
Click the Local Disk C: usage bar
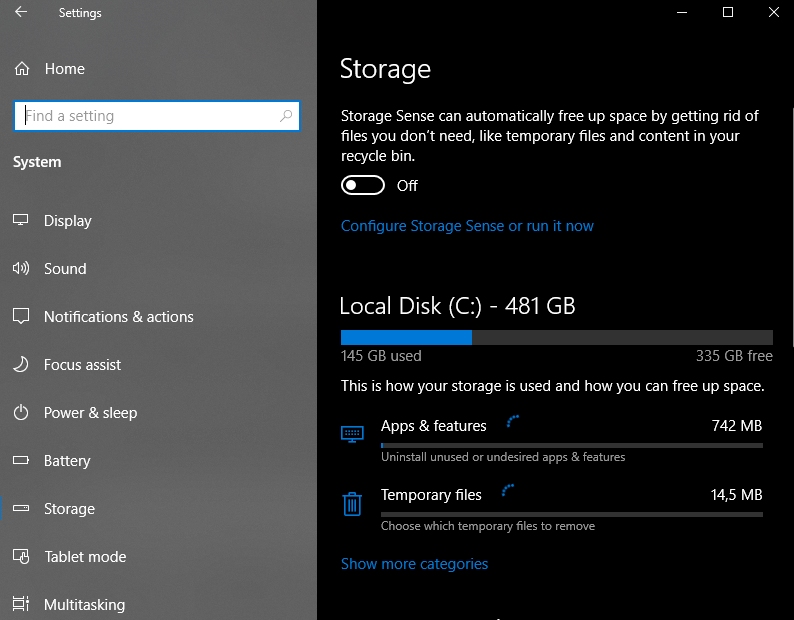tap(556, 338)
